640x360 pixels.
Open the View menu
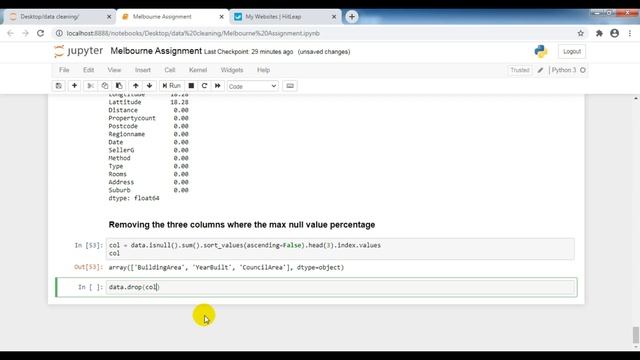tap(114, 70)
